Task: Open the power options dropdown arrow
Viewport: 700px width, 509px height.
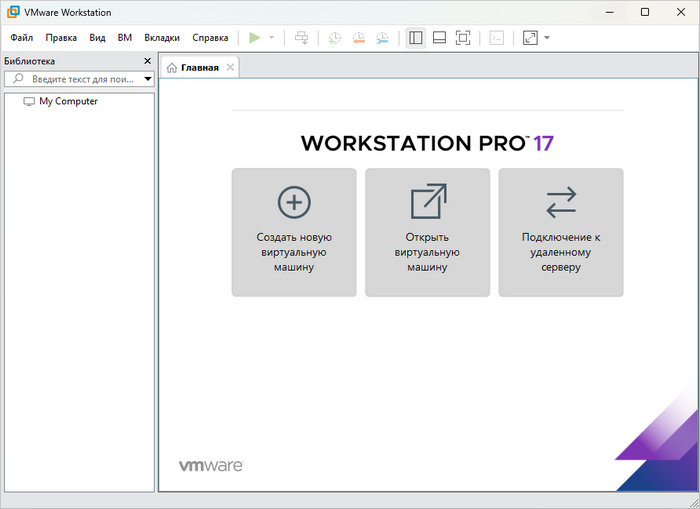Action: (271, 38)
